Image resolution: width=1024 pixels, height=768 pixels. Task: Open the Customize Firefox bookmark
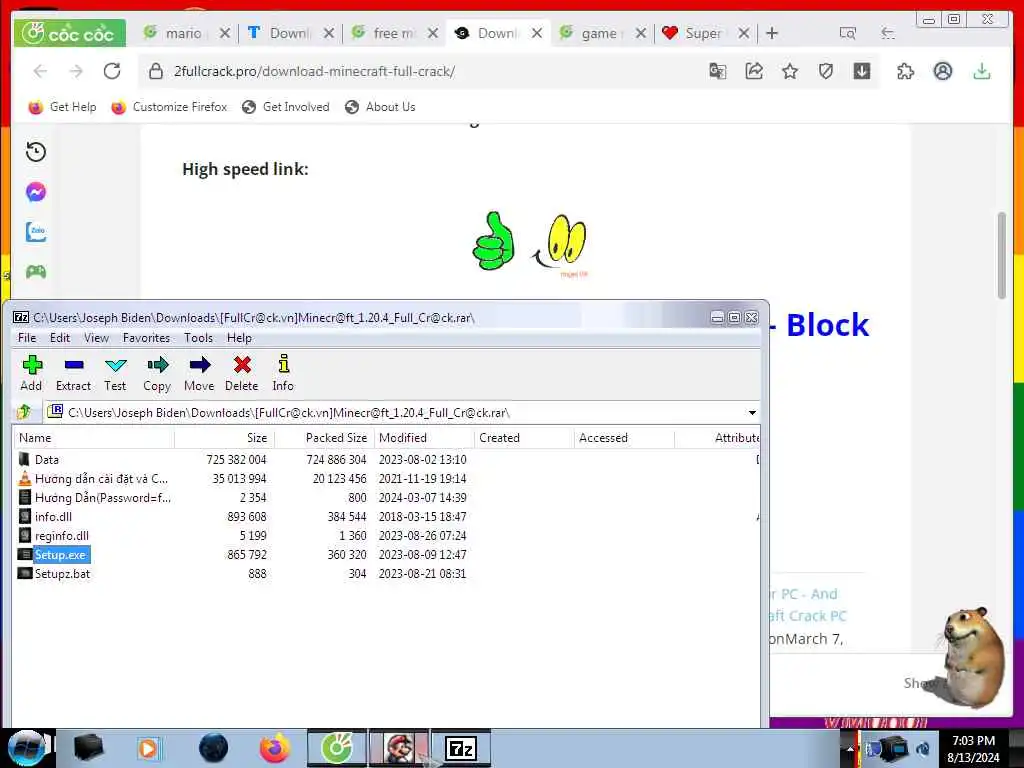tap(169, 107)
